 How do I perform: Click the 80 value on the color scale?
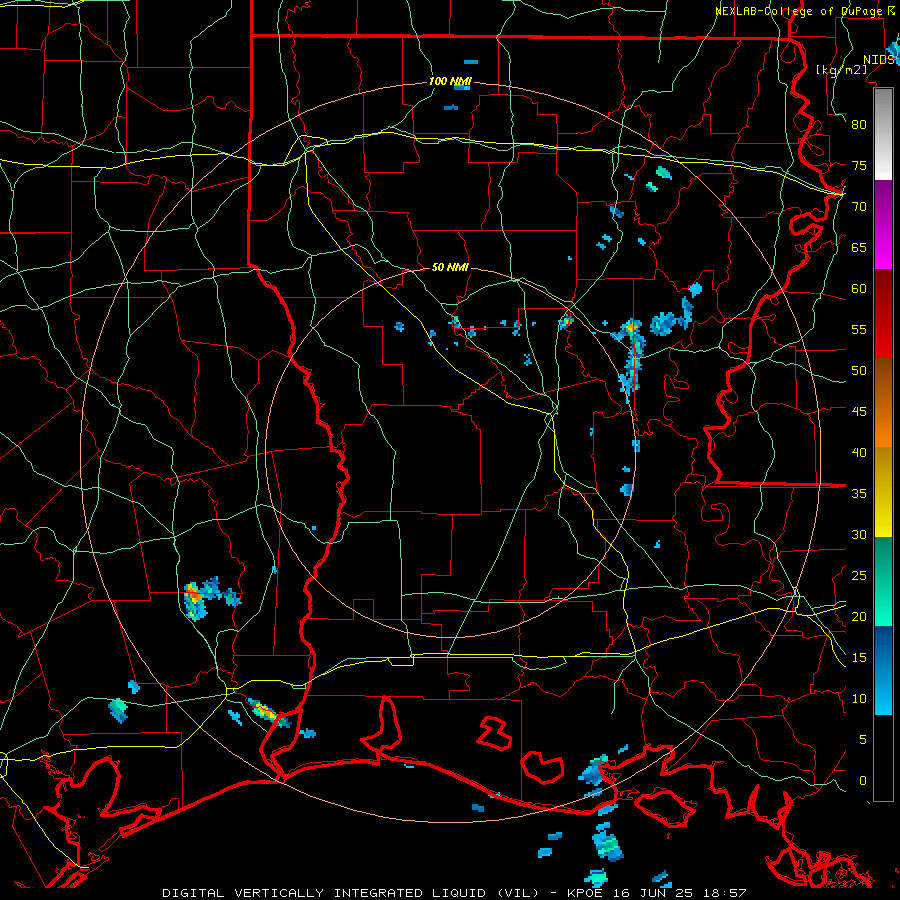point(859,125)
